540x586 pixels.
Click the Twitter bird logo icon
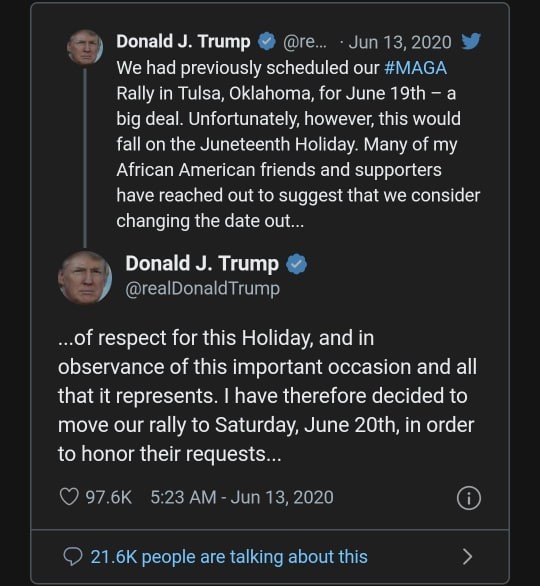471,41
